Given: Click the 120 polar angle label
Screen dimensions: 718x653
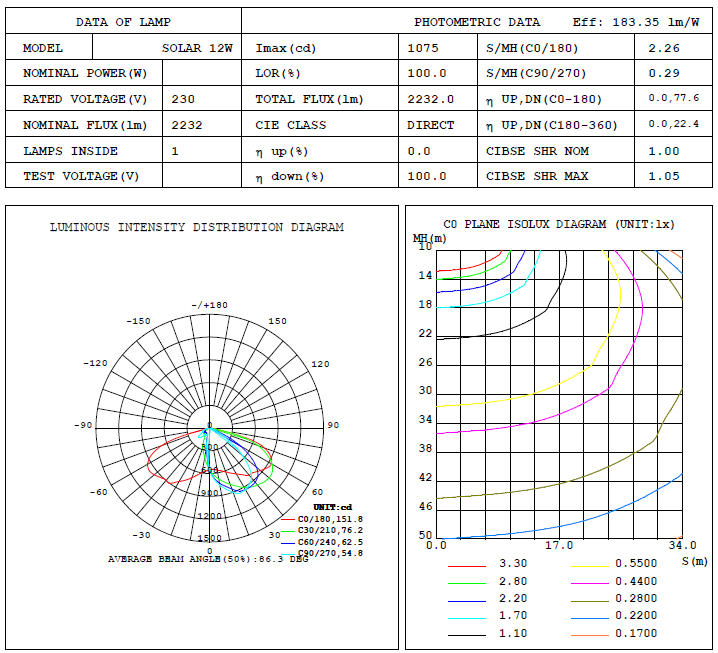Looking at the screenshot, I should (x=321, y=364).
